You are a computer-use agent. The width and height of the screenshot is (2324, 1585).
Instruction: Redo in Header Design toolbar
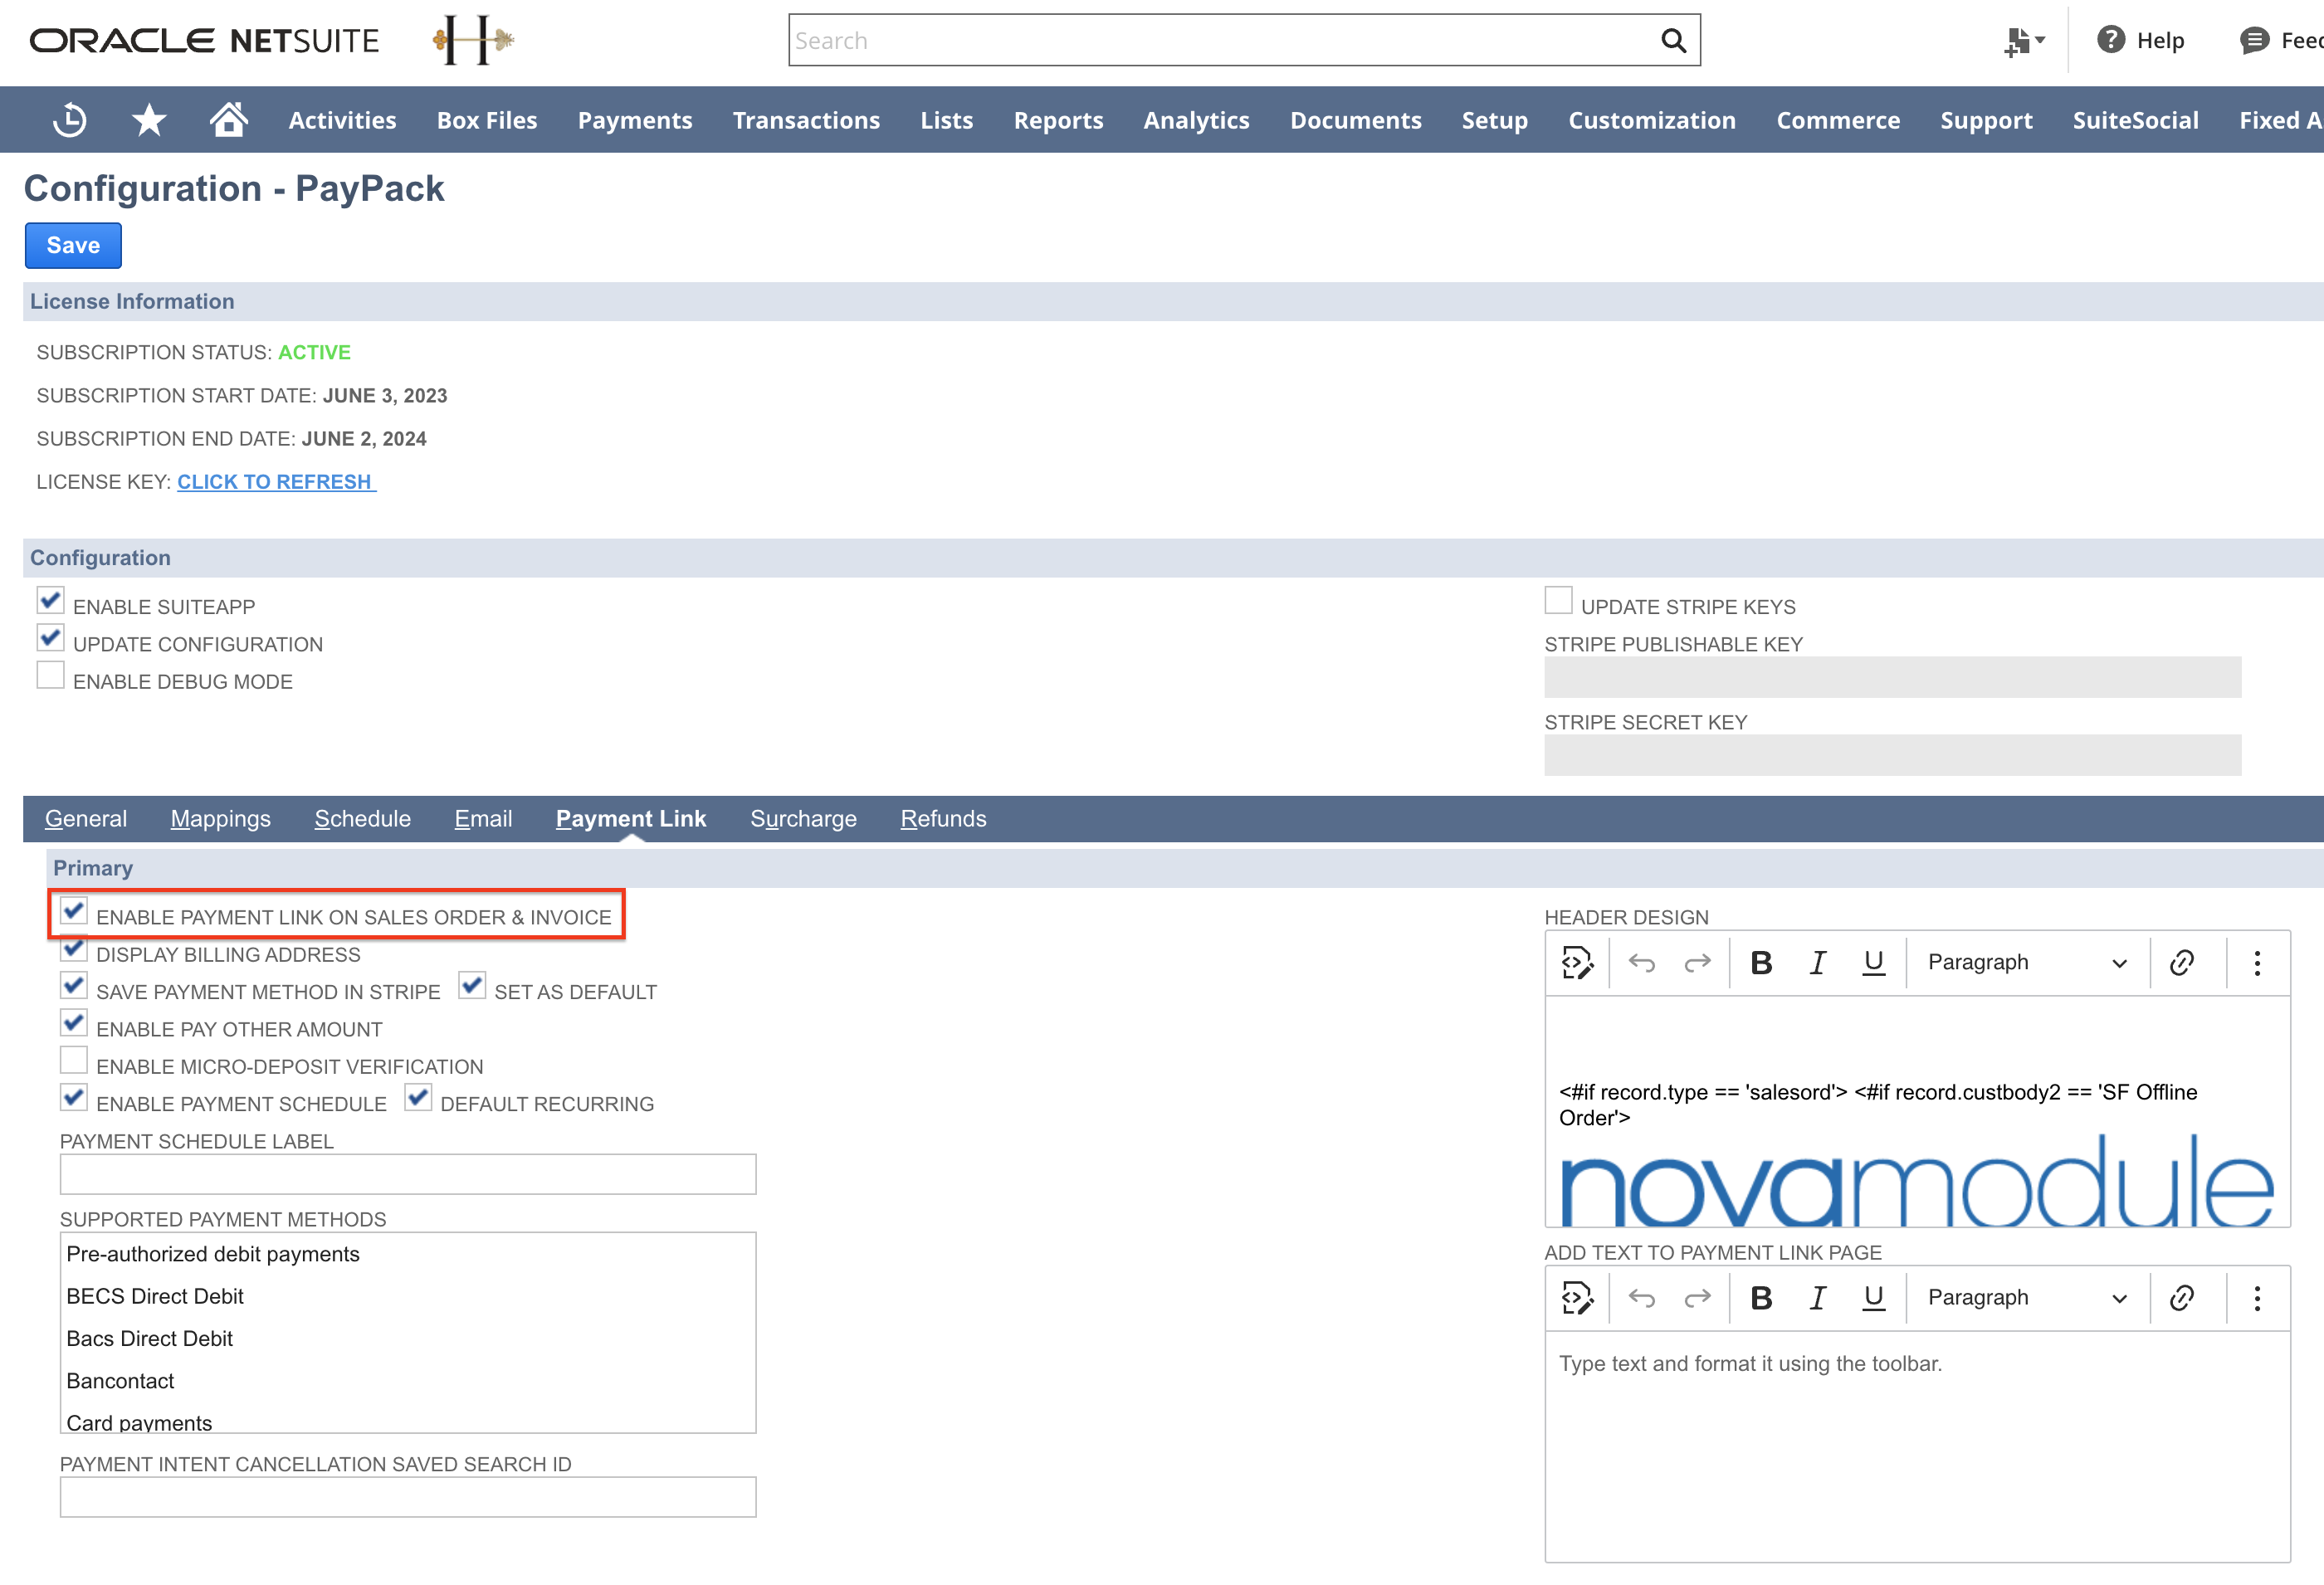click(x=1697, y=963)
